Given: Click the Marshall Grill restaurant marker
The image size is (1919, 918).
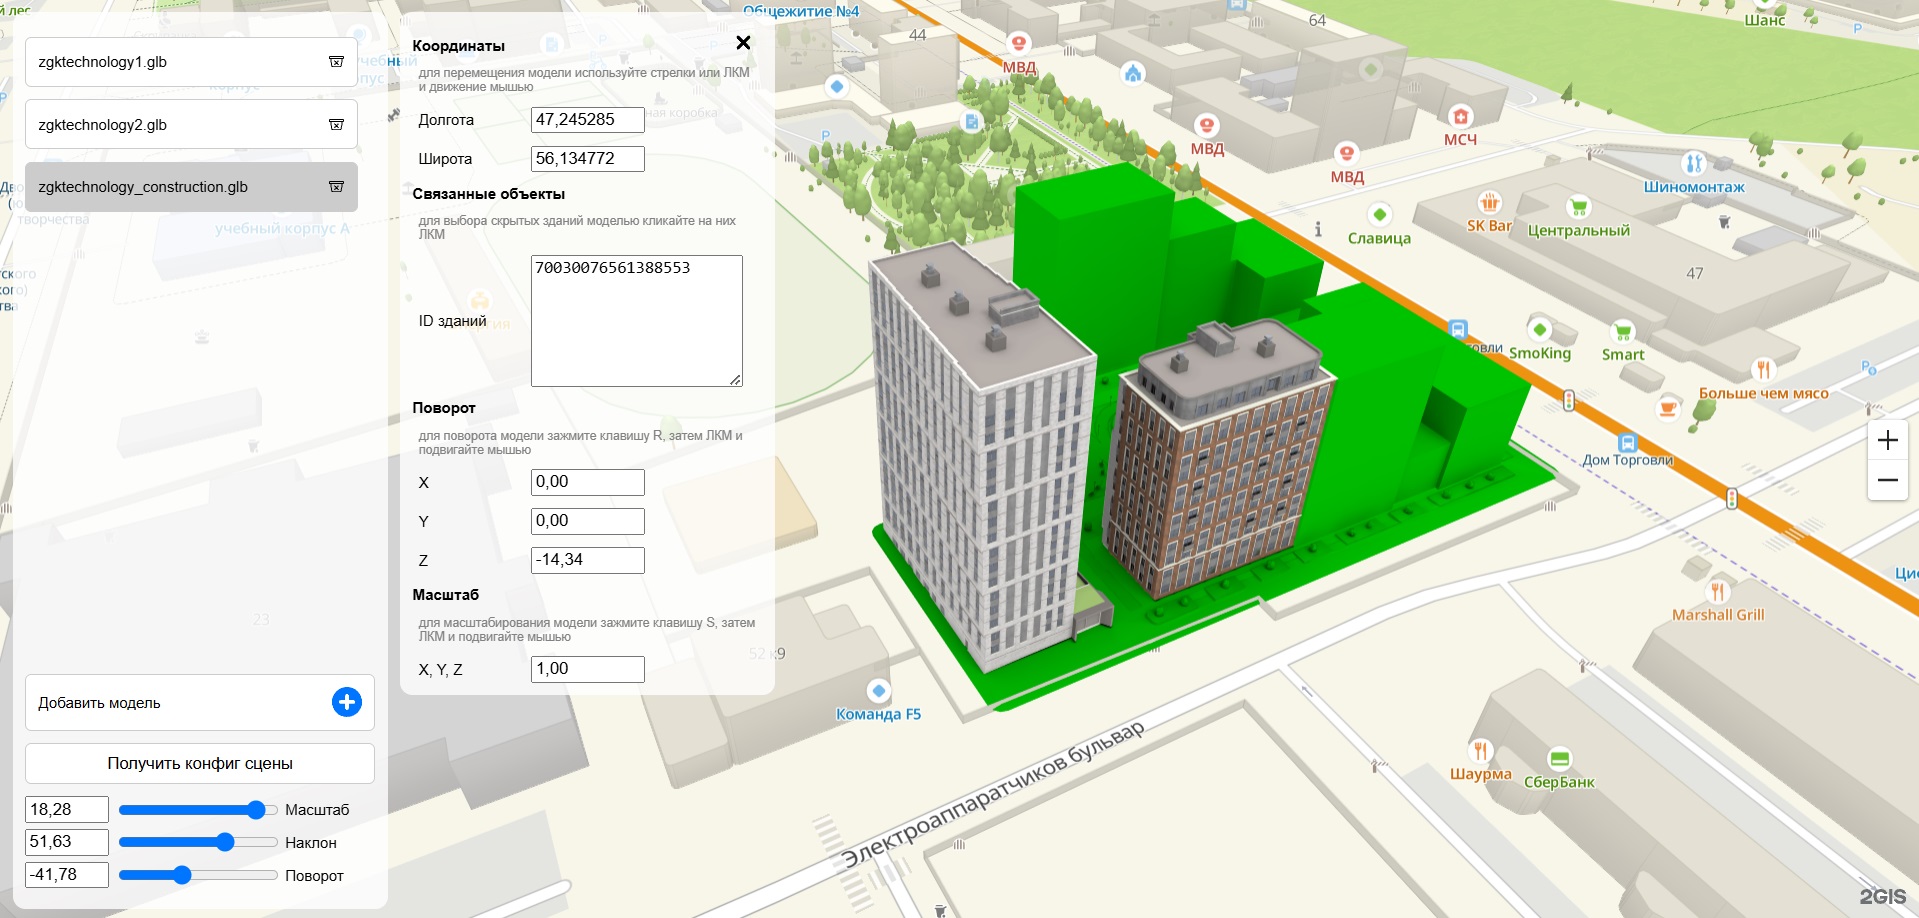Looking at the screenshot, I should point(1717,592).
